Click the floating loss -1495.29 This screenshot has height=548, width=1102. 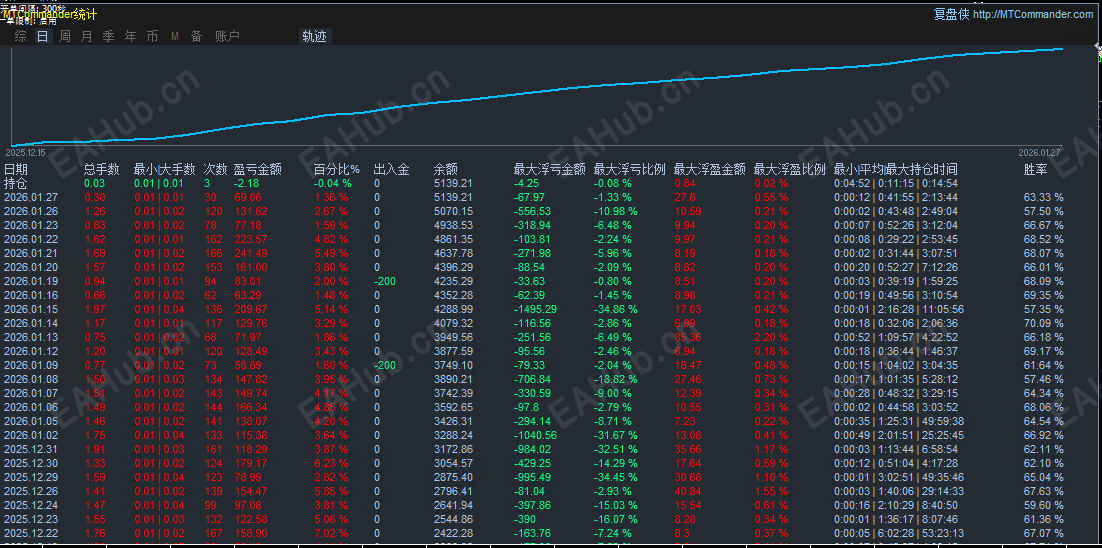[536, 308]
